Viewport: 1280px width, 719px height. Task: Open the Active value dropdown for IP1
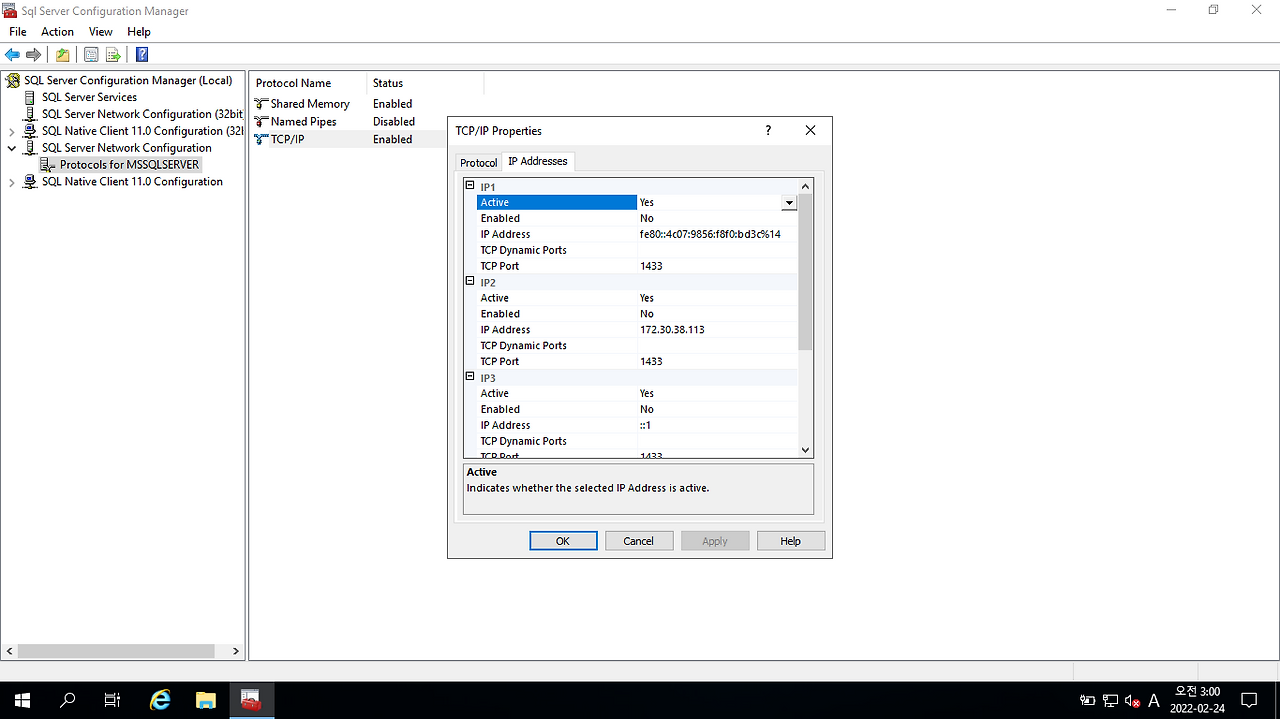coord(789,202)
